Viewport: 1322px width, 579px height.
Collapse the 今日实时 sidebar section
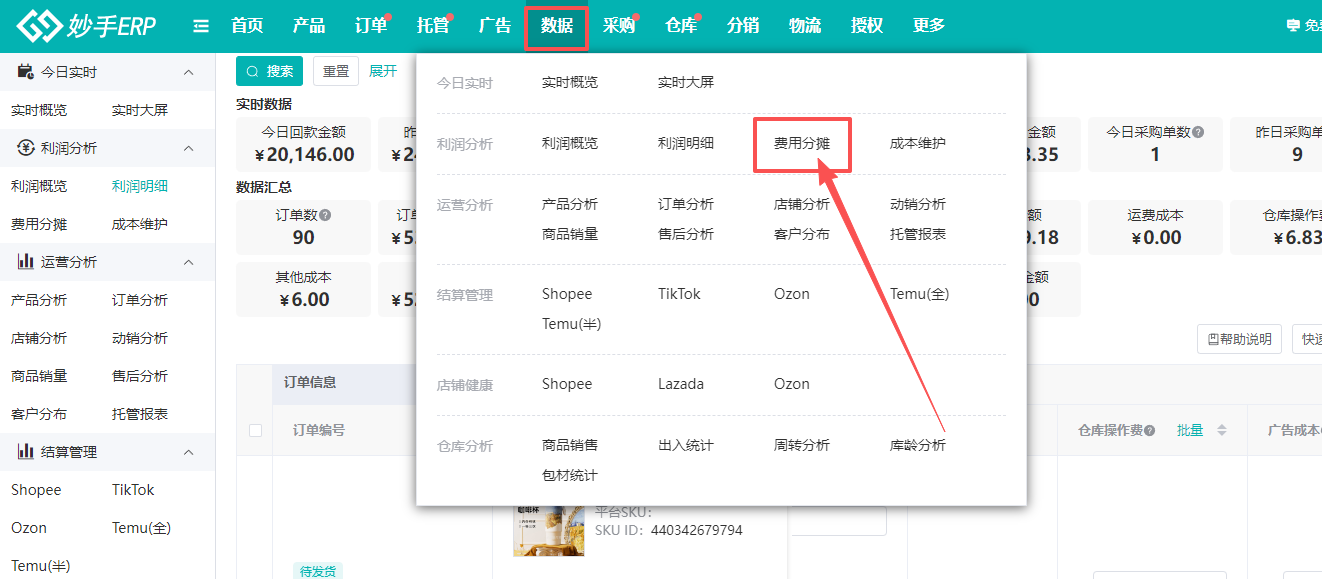189,72
